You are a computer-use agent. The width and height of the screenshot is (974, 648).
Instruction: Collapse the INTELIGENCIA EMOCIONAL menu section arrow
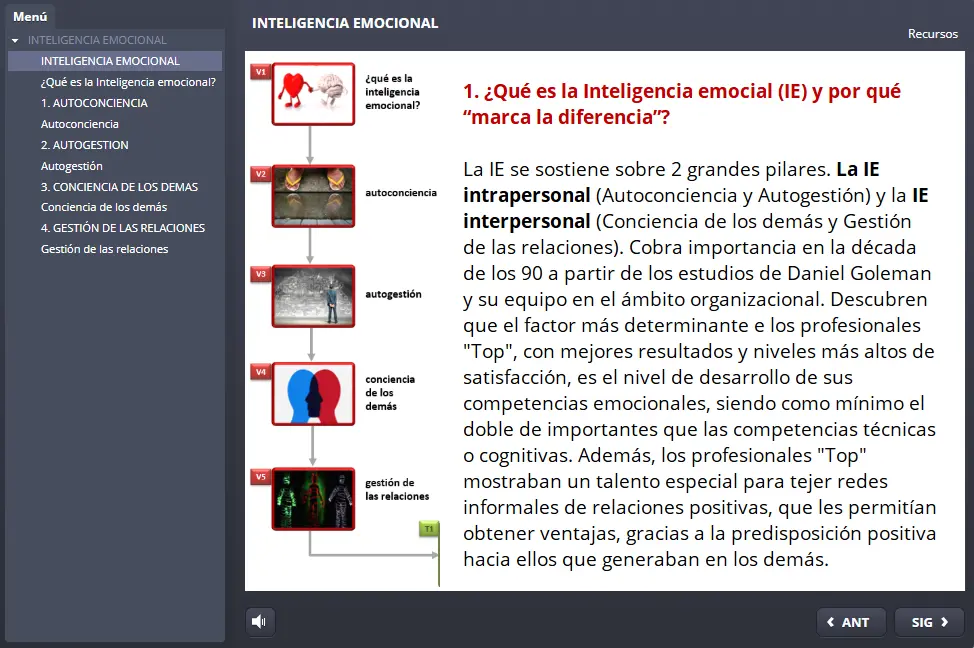[15, 41]
